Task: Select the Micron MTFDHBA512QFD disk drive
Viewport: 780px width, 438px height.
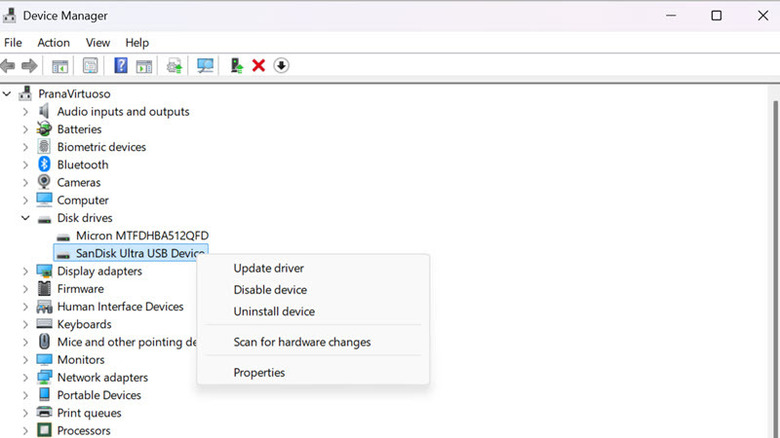Action: [142, 236]
